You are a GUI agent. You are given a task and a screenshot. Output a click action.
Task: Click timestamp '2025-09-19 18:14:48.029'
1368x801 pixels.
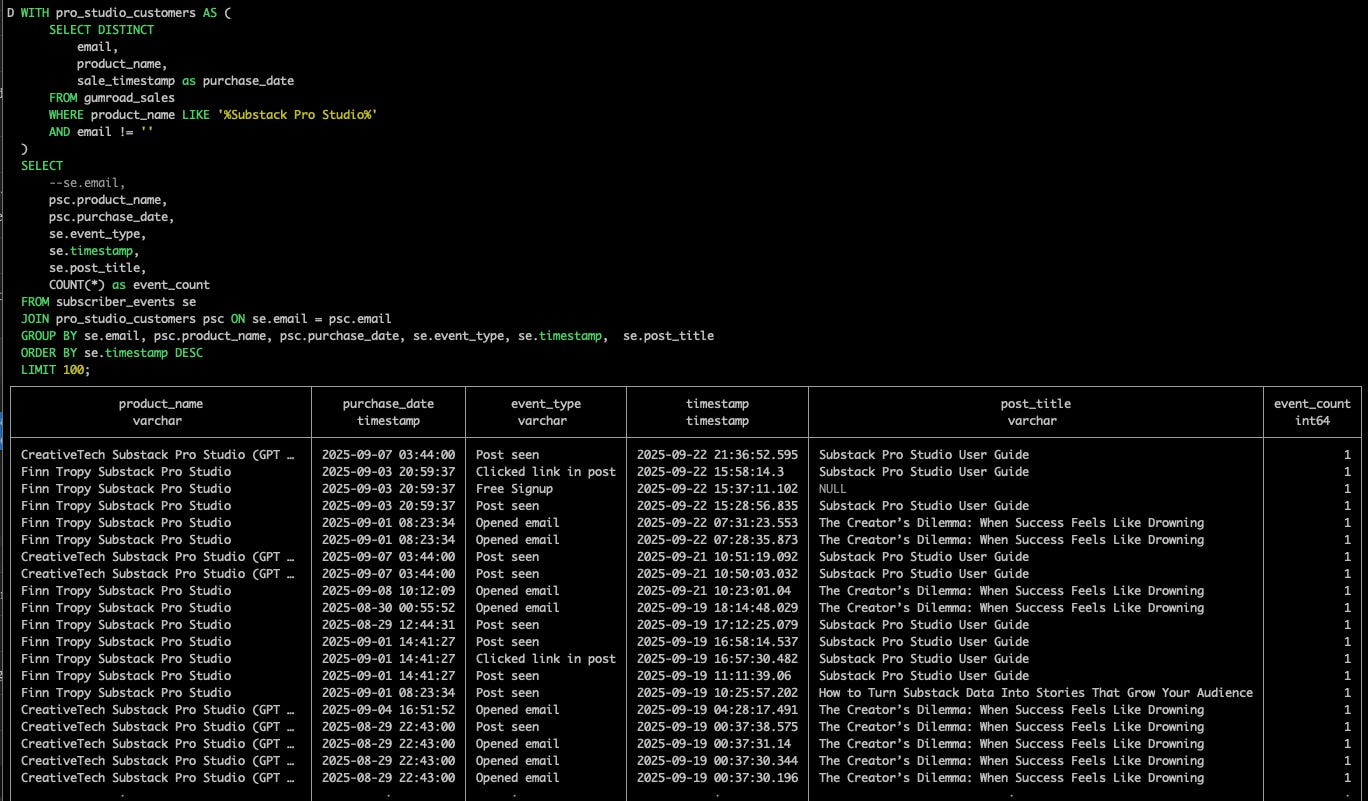[x=717, y=608]
